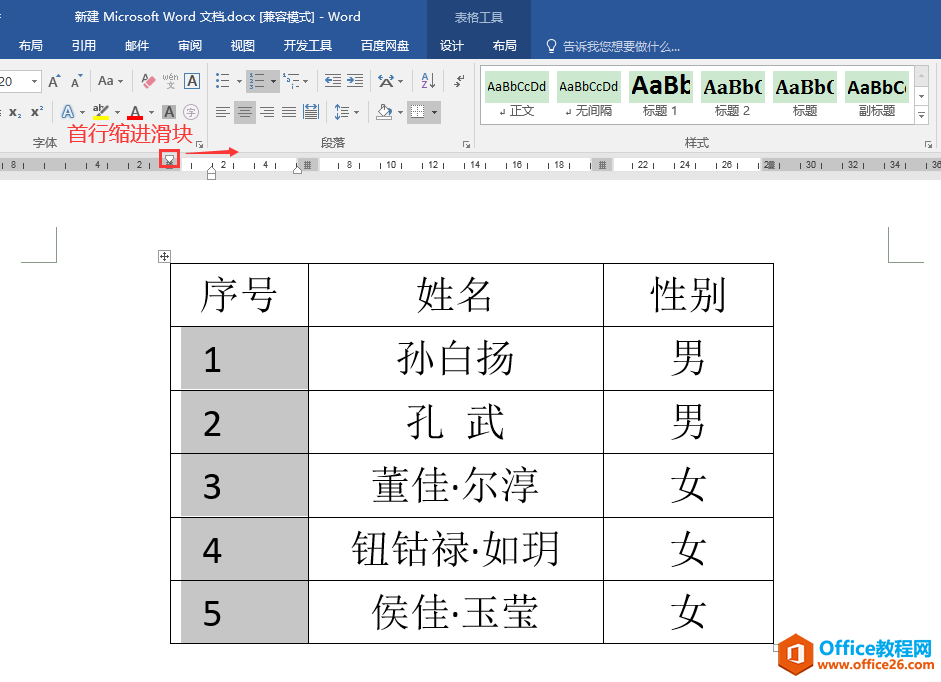Switch to the 审阅 tab
This screenshot has width=941, height=682.
190,46
